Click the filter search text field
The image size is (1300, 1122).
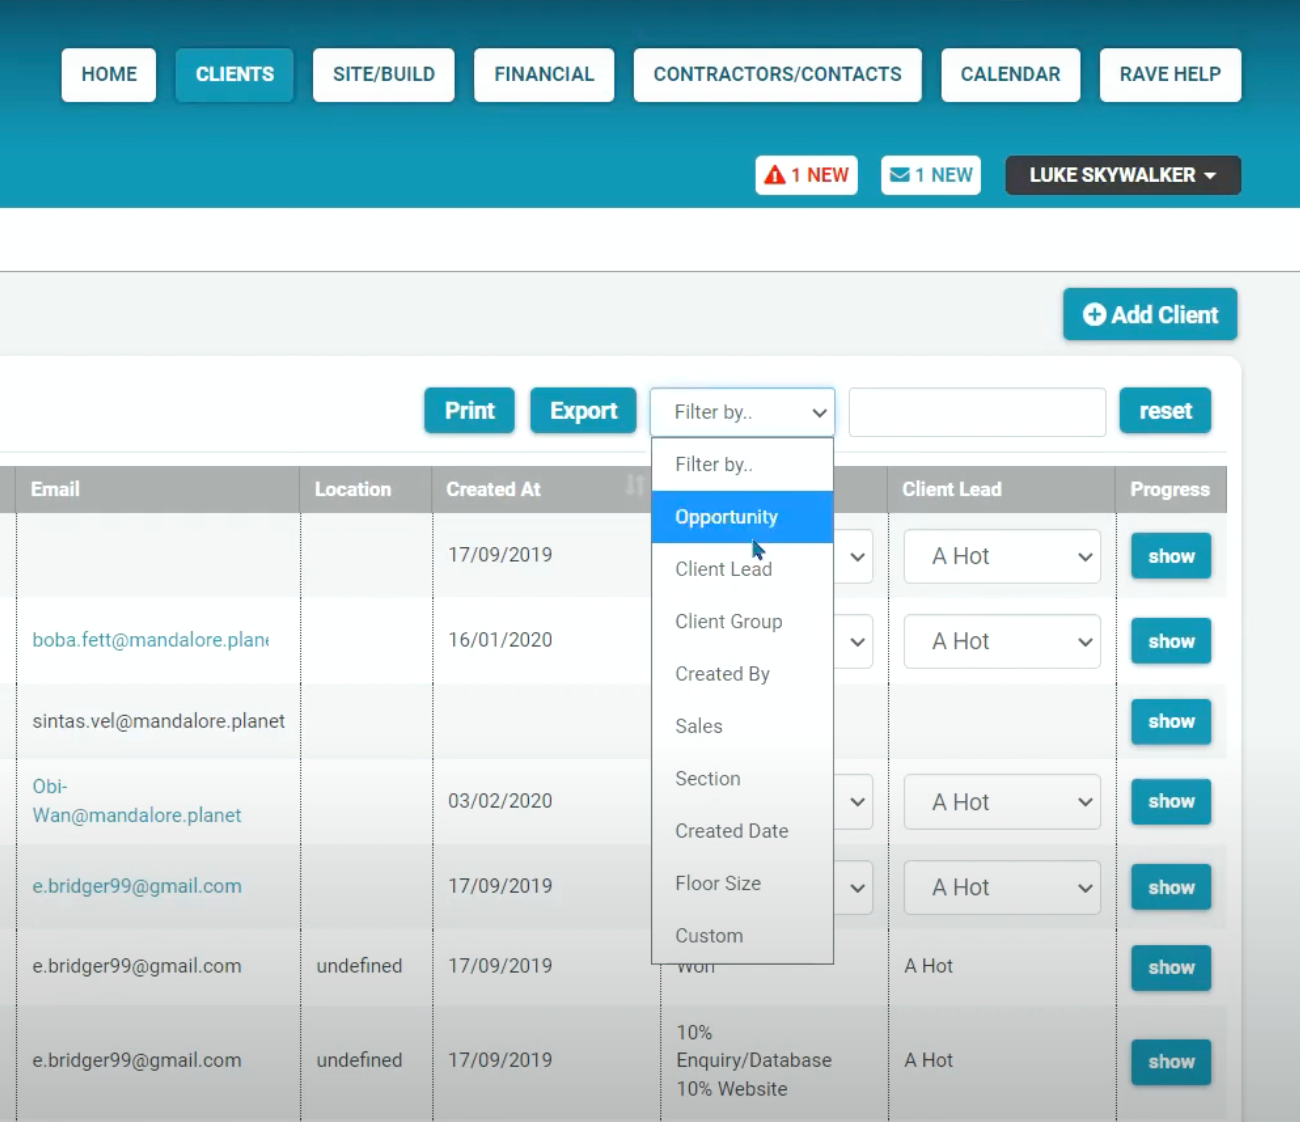tap(977, 412)
